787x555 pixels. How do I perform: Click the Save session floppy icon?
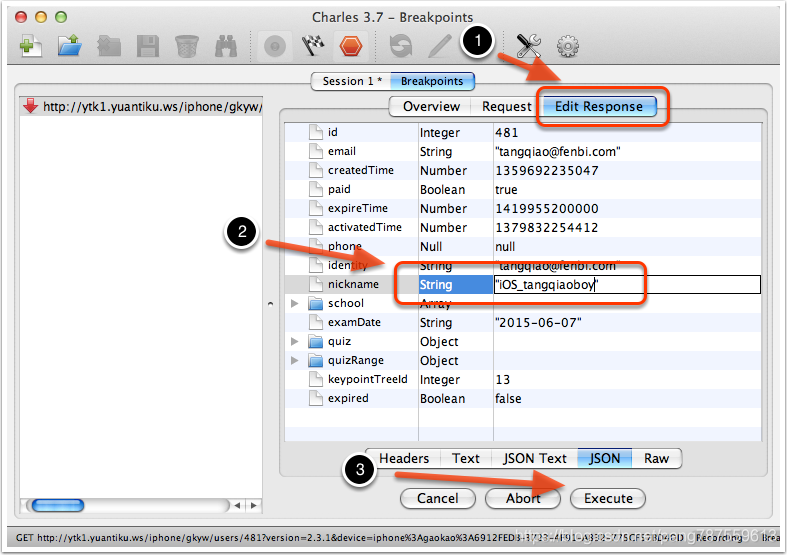(148, 46)
